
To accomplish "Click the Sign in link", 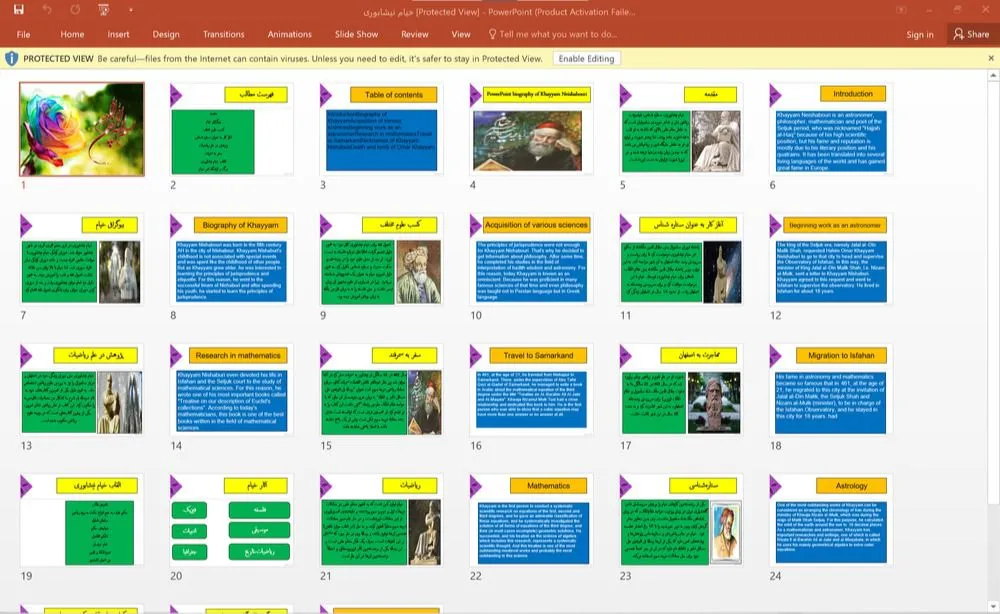I will pos(919,34).
